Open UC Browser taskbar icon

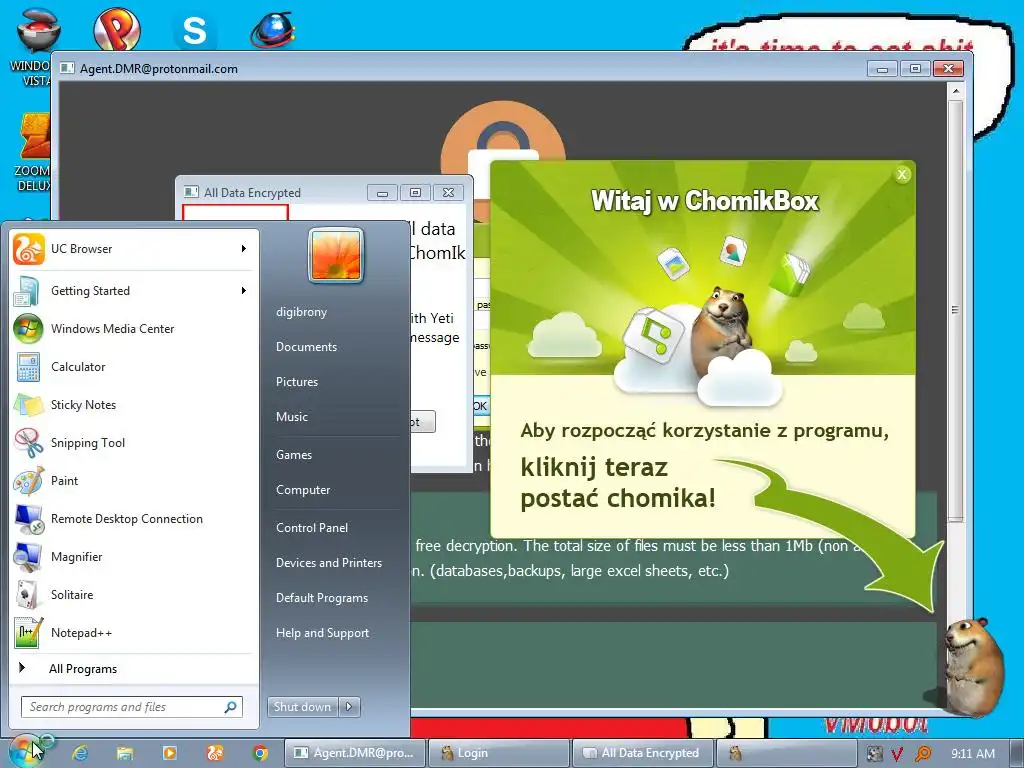tap(215, 753)
